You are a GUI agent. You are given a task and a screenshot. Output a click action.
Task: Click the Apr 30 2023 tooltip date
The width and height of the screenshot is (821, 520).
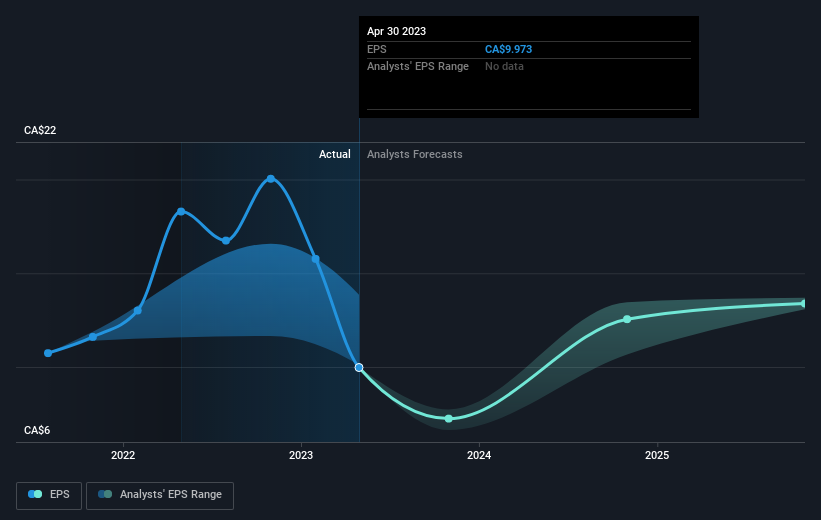click(x=396, y=31)
